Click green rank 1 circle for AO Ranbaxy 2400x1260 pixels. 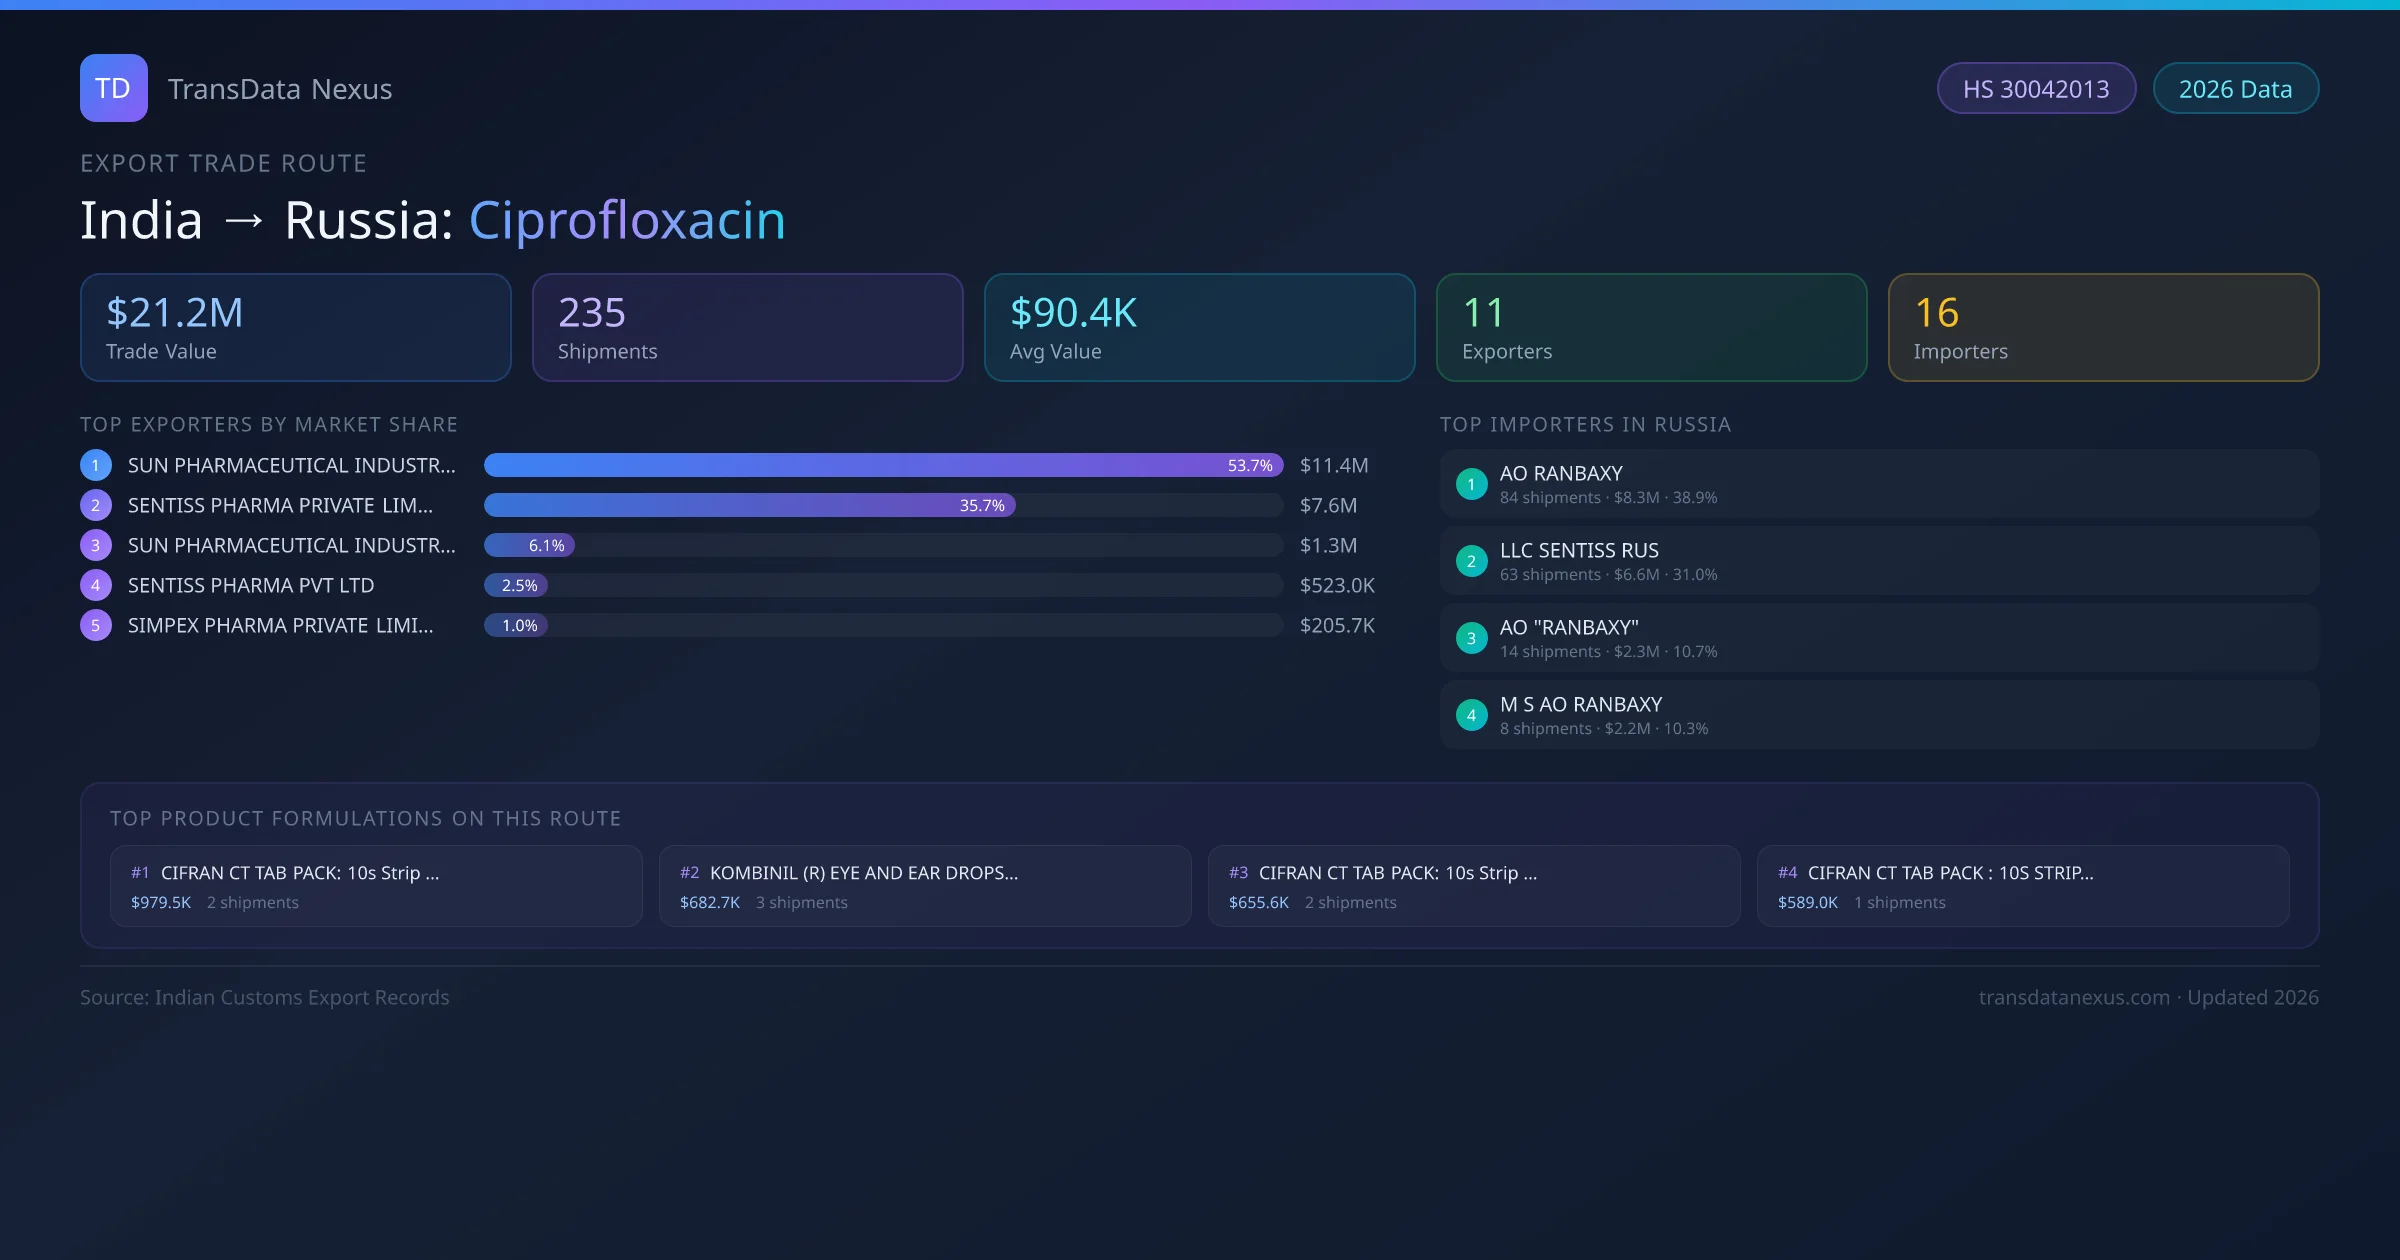click(1471, 484)
